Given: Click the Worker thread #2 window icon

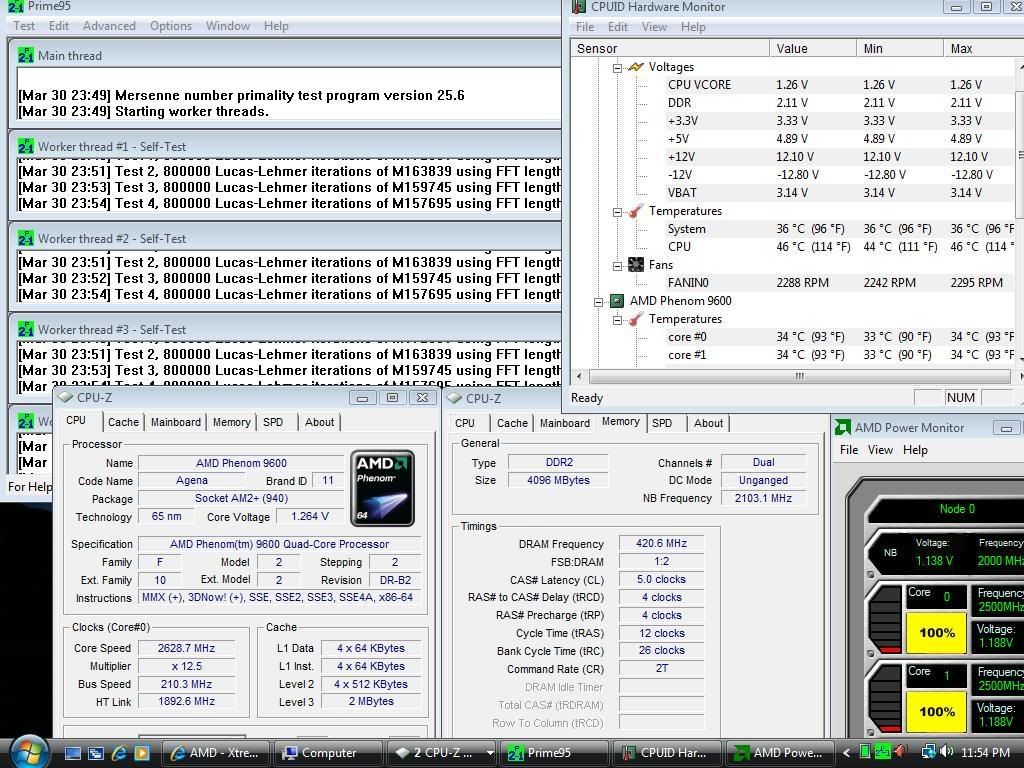Looking at the screenshot, I should pyautogui.click(x=25, y=238).
